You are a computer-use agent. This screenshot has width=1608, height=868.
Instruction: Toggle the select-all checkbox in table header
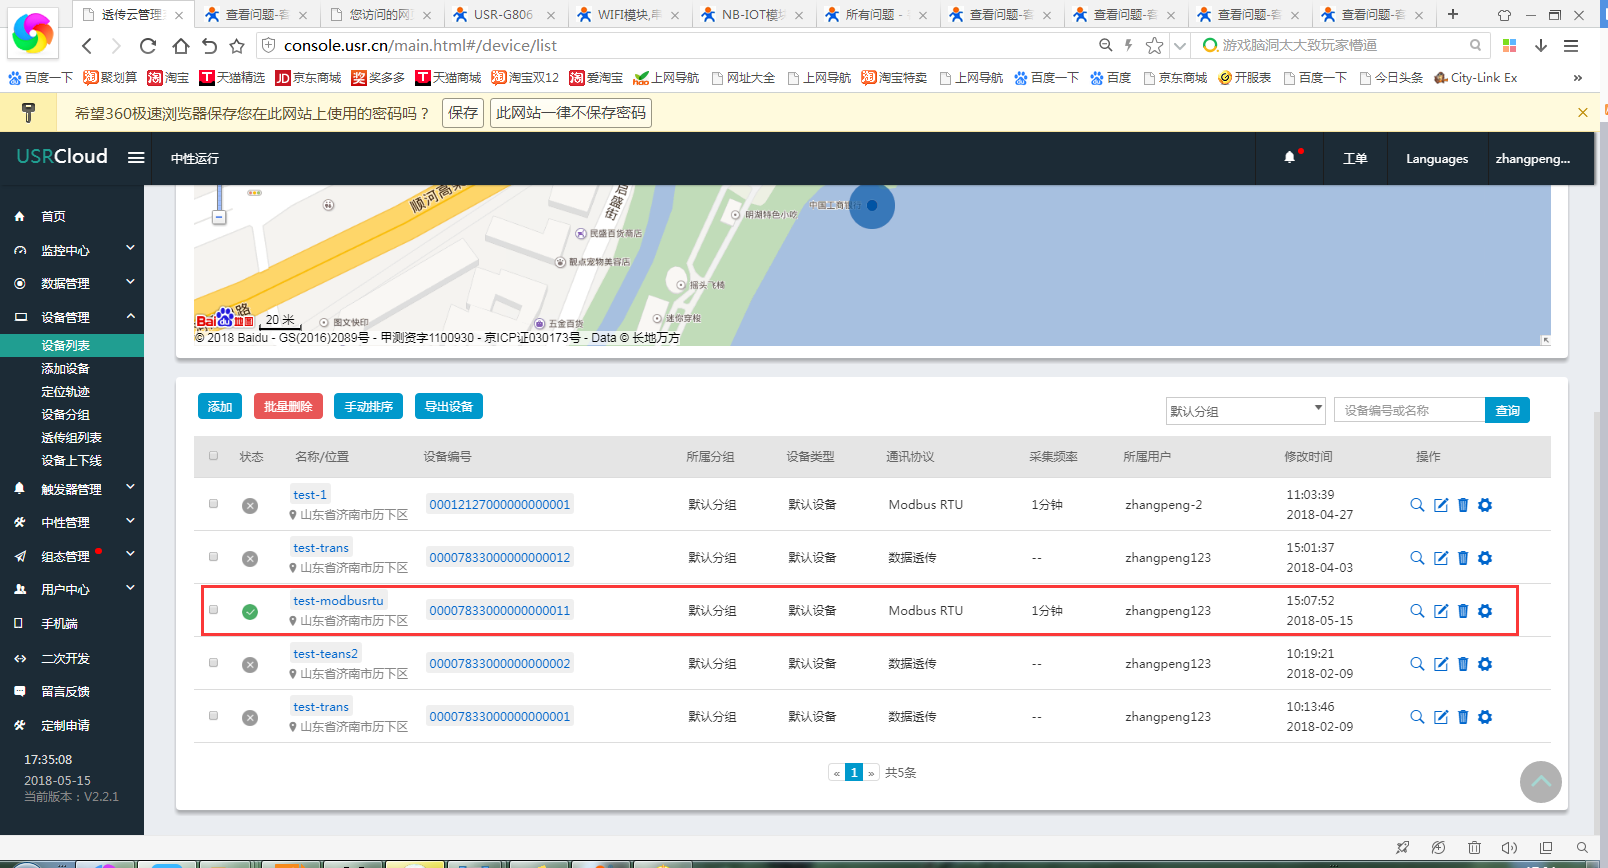click(213, 456)
